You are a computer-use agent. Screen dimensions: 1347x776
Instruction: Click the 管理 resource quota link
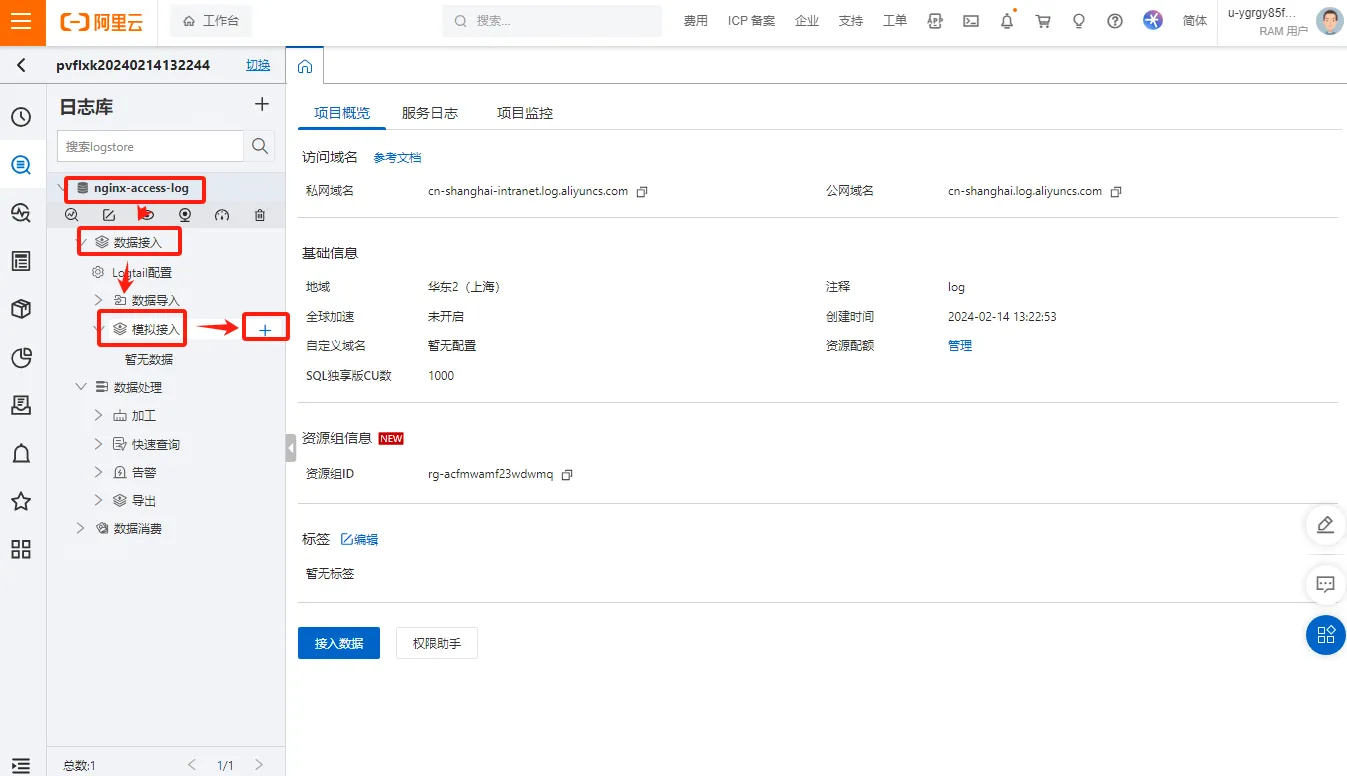point(960,345)
